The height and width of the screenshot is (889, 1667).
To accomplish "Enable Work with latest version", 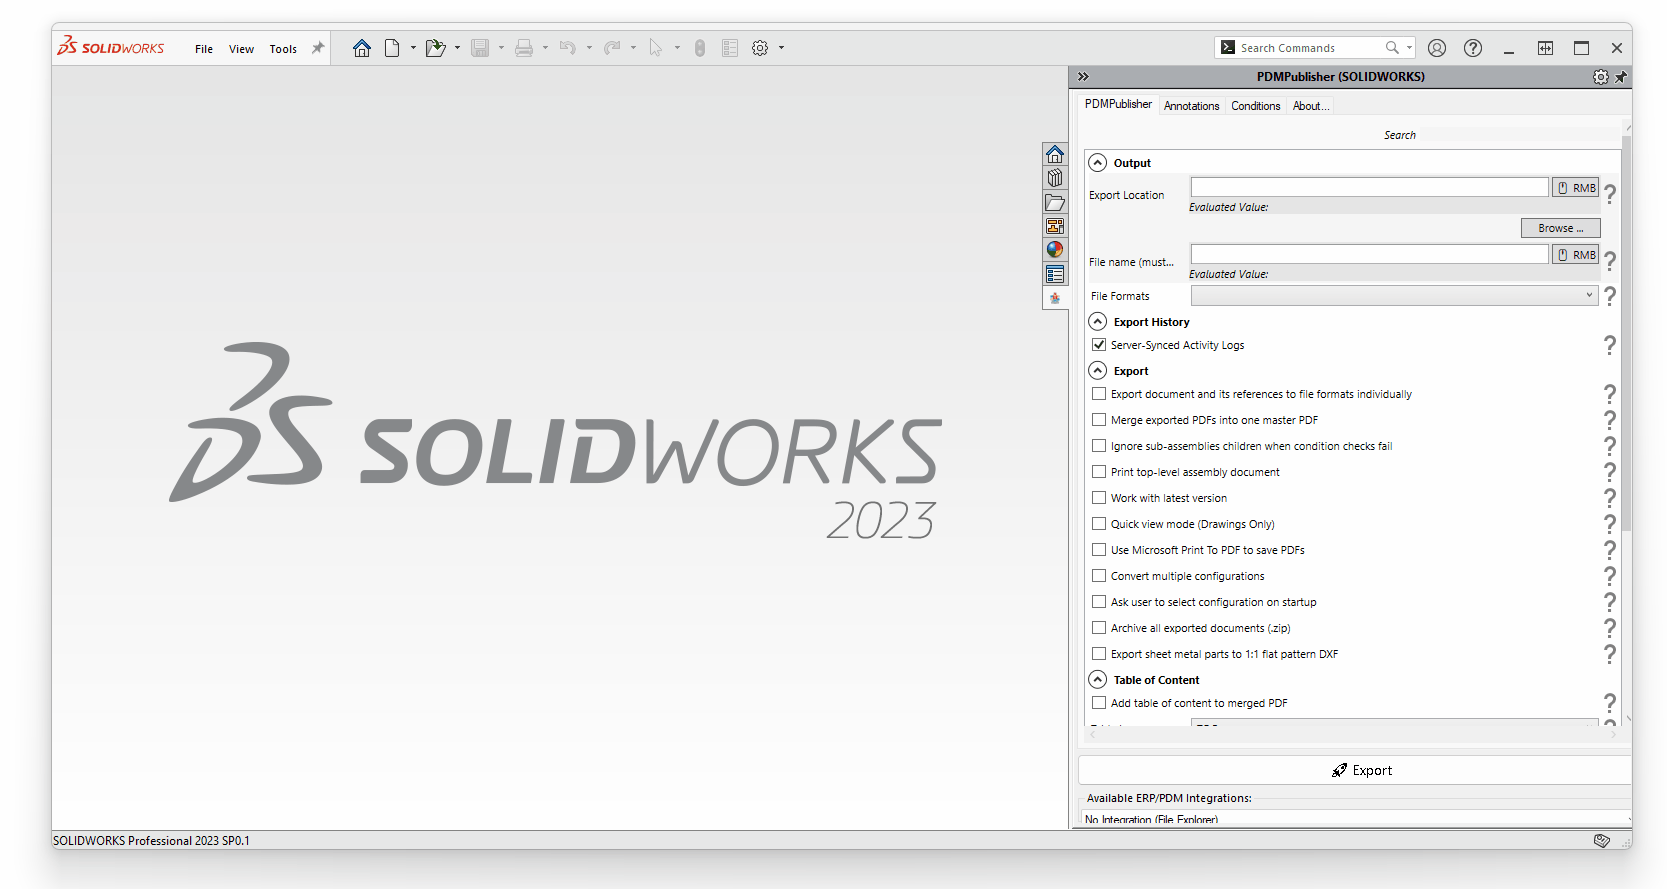I will pos(1099,498).
